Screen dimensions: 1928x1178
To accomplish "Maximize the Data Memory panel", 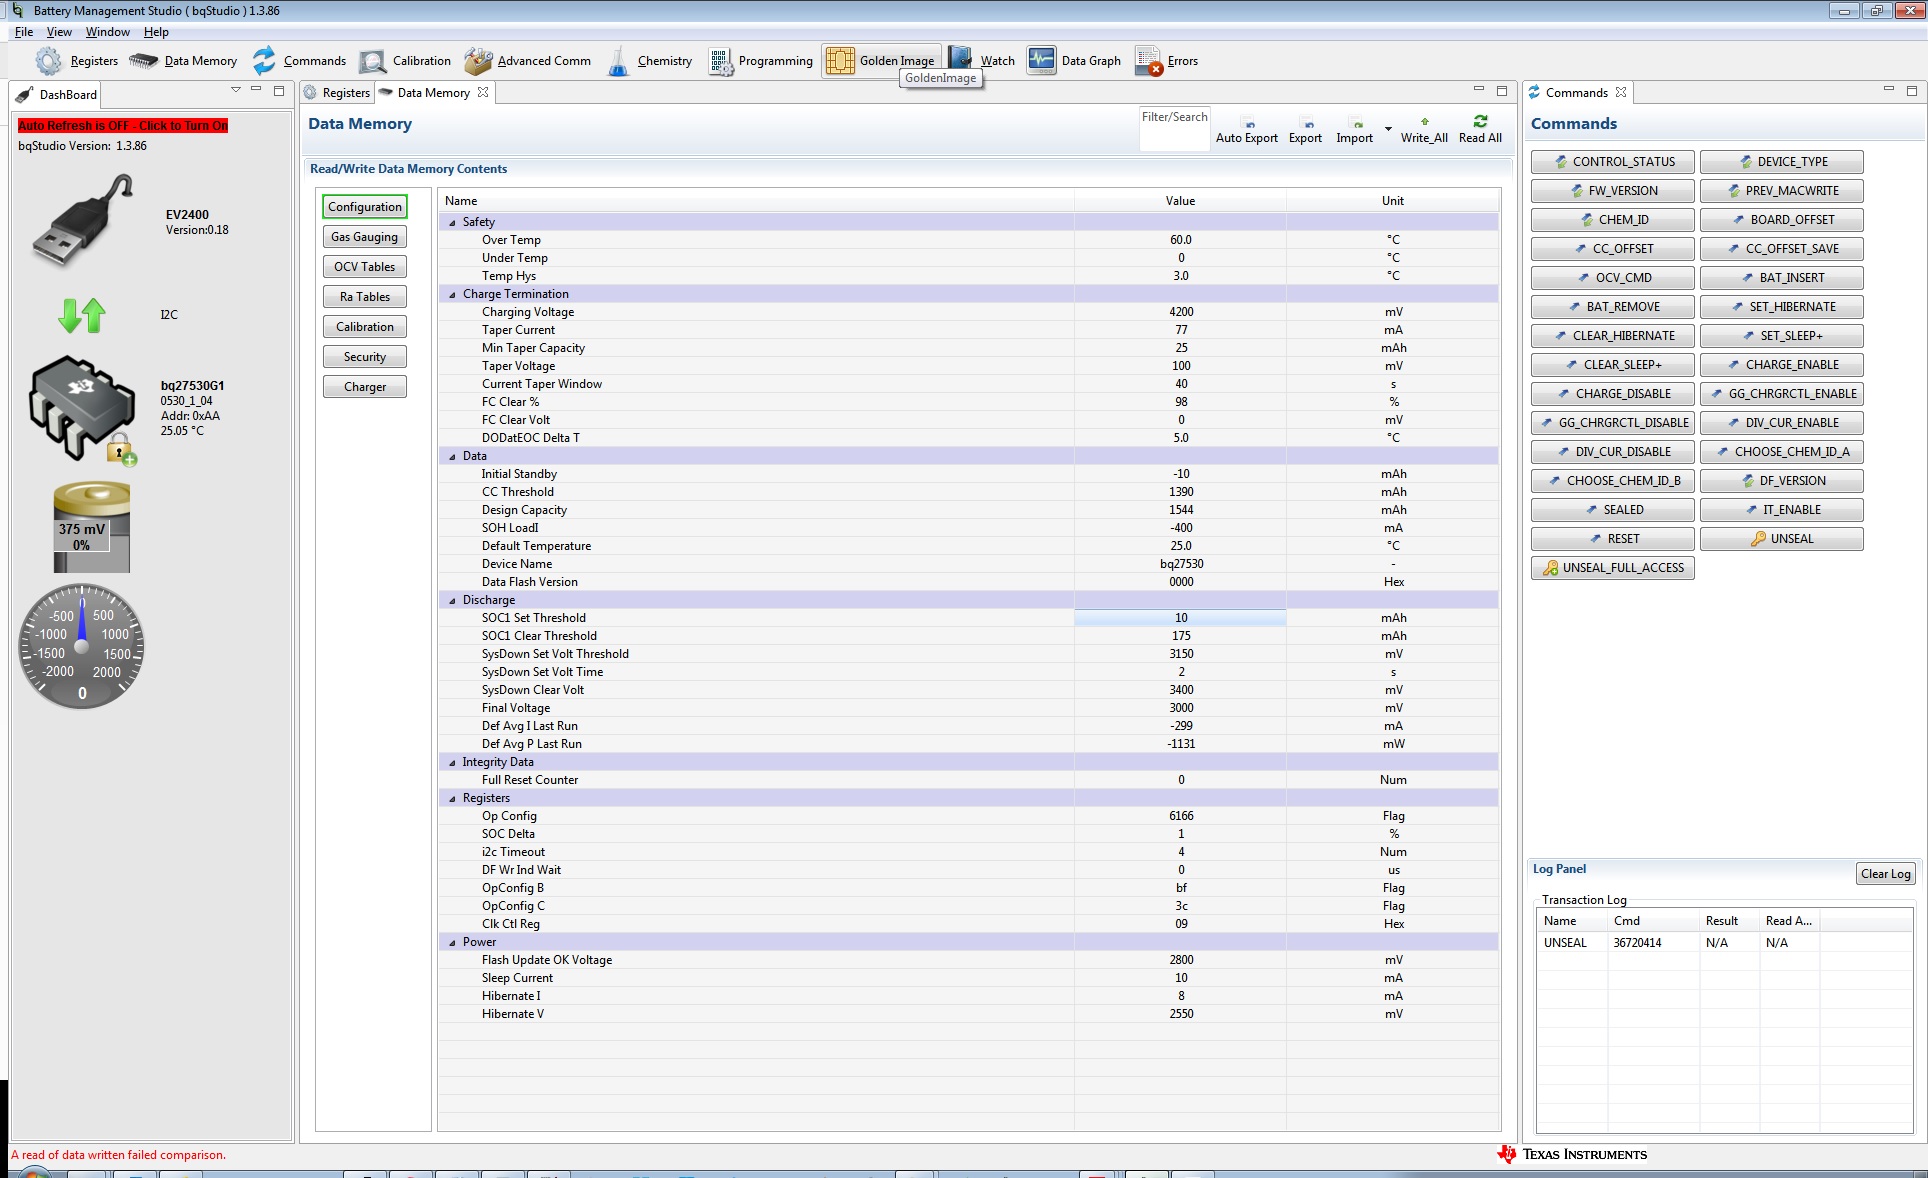I will pyautogui.click(x=1501, y=90).
